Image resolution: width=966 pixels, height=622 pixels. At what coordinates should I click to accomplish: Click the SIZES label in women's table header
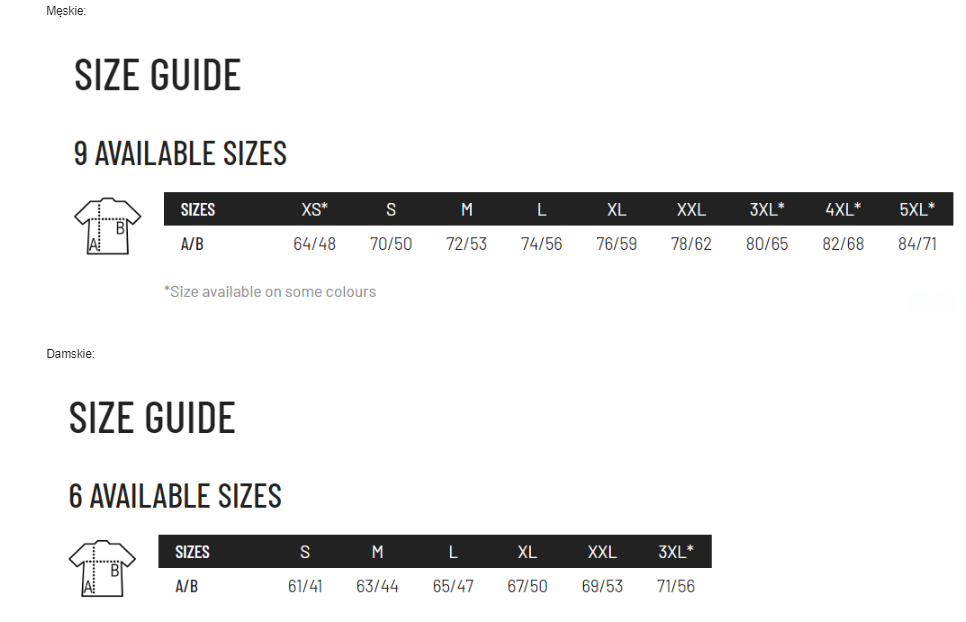pyautogui.click(x=192, y=552)
